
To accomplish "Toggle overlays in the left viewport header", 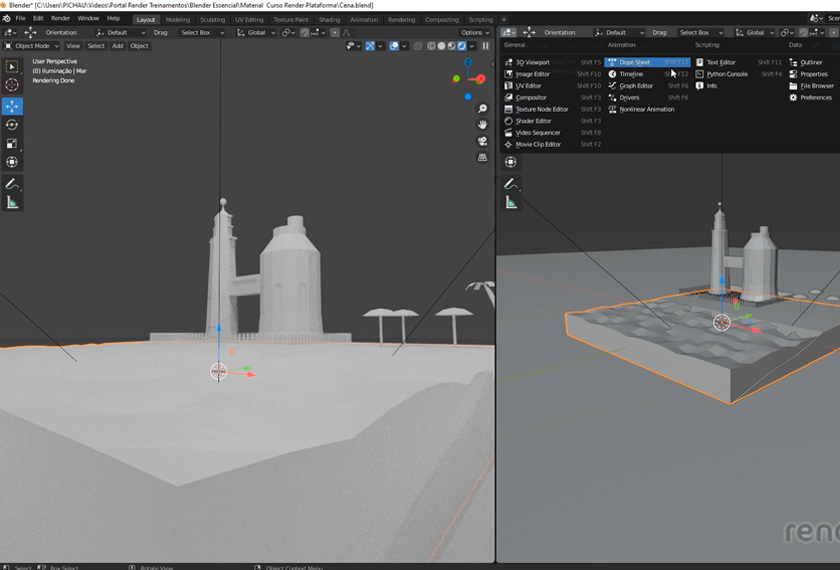I will tap(396, 46).
